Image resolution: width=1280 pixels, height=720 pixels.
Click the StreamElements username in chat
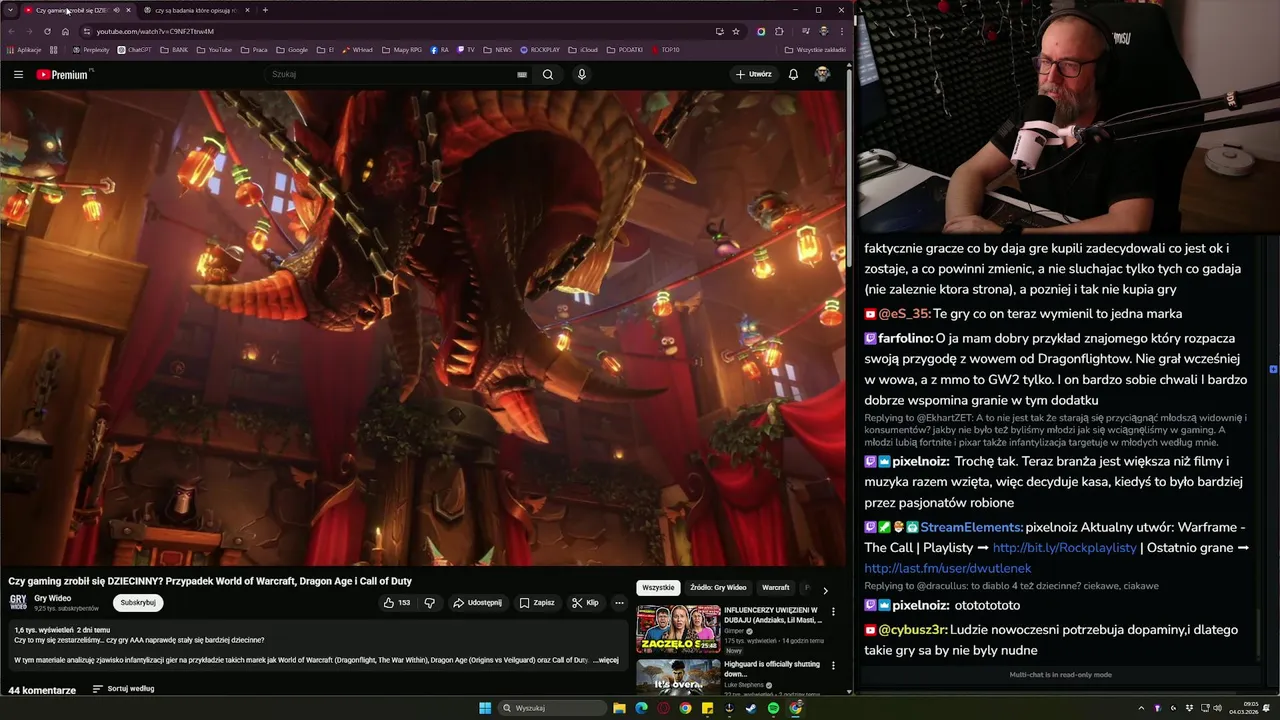pyautogui.click(x=971, y=527)
